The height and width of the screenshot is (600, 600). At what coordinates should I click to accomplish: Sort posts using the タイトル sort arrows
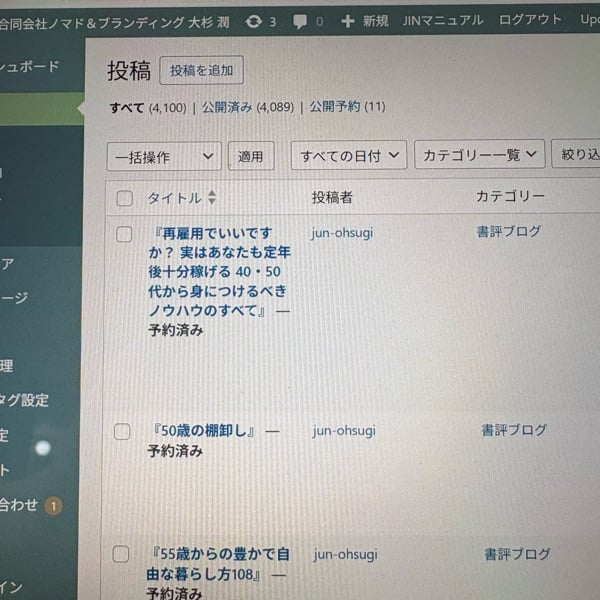211,198
